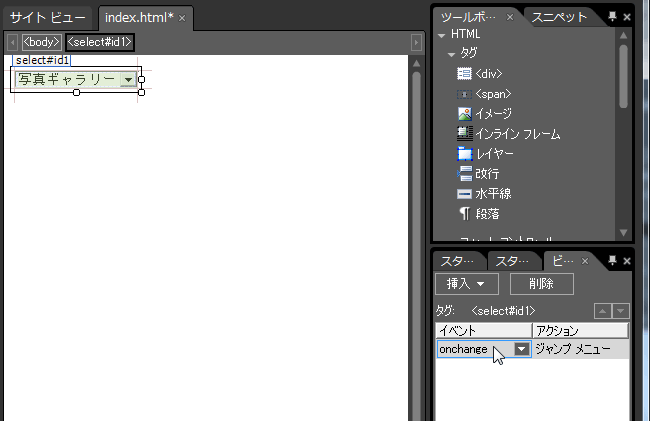Close the ツールボックス tab

[510, 17]
